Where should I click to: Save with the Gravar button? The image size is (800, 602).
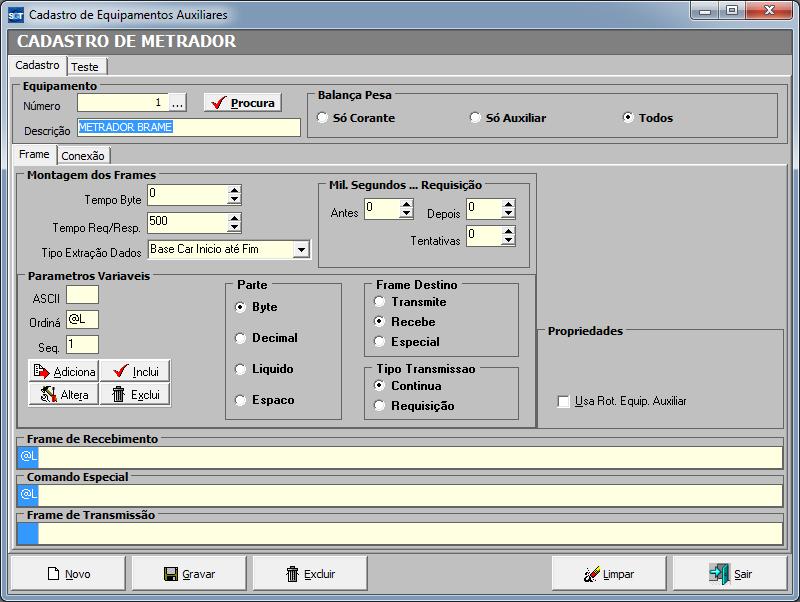pyautogui.click(x=190, y=574)
